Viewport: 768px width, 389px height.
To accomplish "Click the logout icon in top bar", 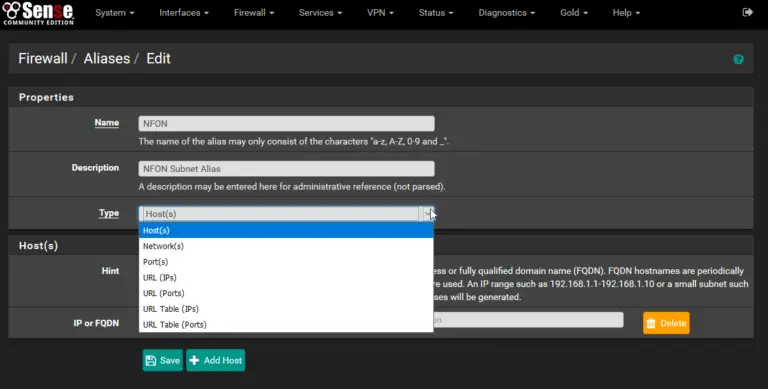I will coord(747,12).
